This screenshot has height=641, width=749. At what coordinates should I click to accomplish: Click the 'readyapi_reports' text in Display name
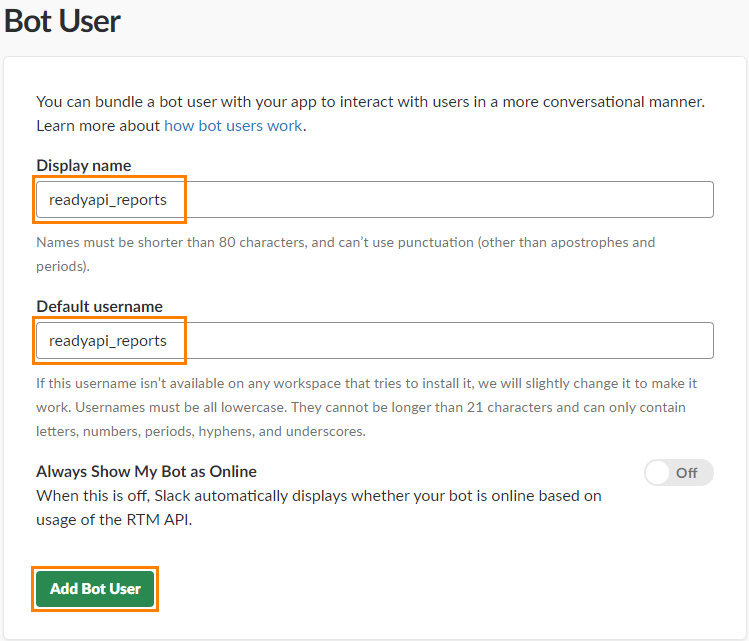coord(108,200)
